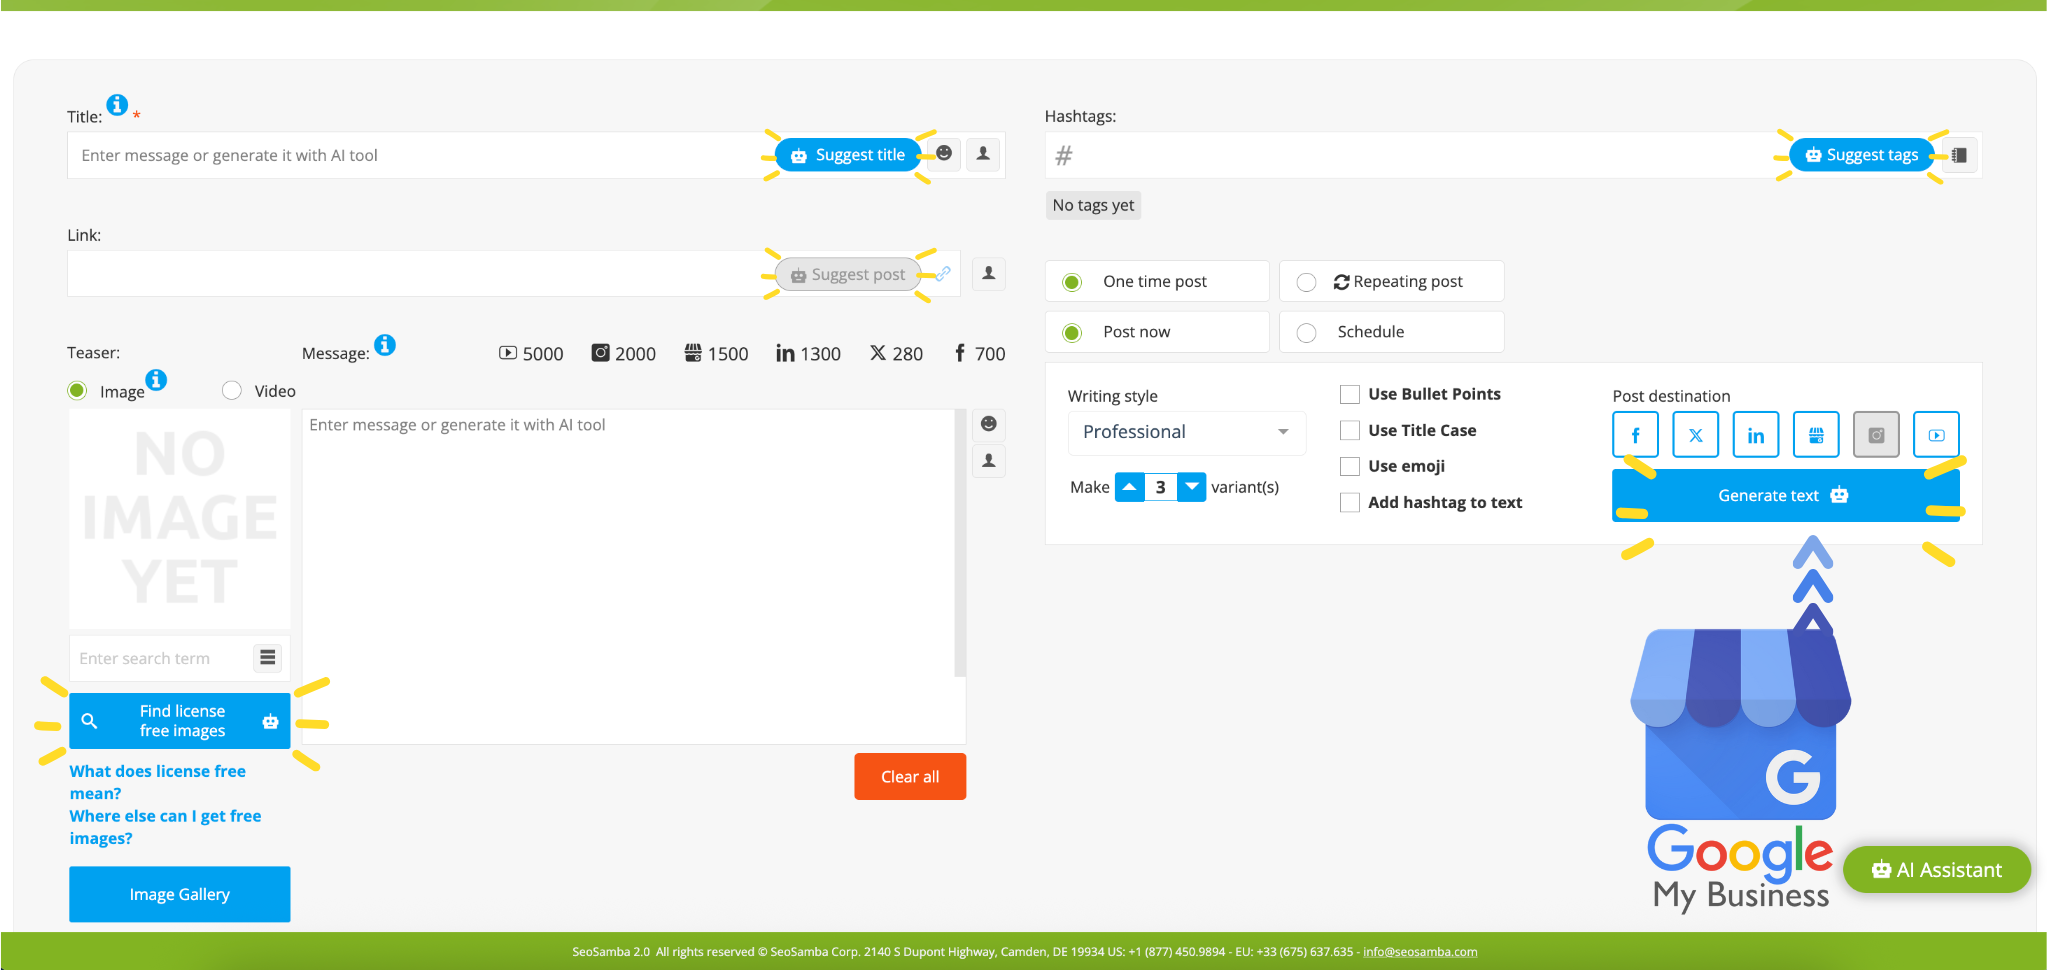
Task: Click the Message info icon
Action: (x=385, y=345)
